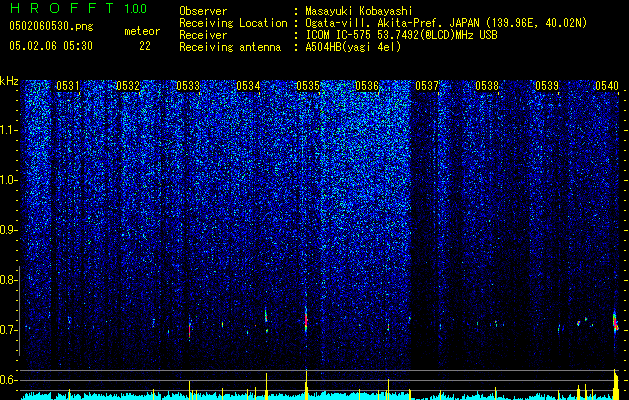
Task: Select the file name 0502060530.png
Action: 51,27
